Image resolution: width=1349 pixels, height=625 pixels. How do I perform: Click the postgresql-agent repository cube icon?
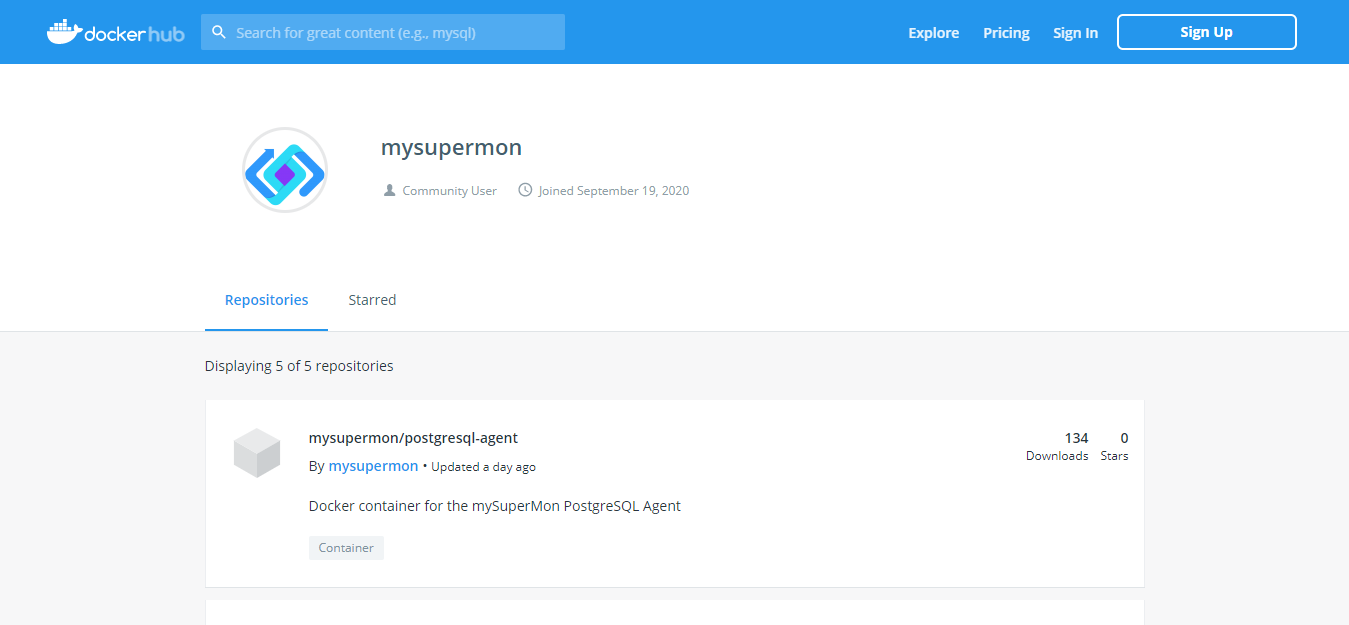click(257, 453)
